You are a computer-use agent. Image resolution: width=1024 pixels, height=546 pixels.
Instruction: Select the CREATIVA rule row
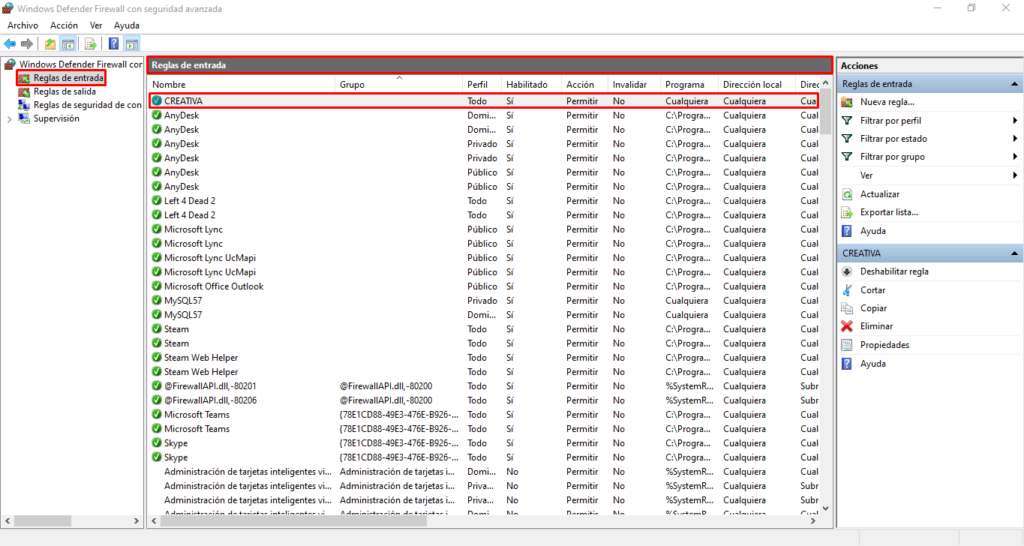(483, 101)
